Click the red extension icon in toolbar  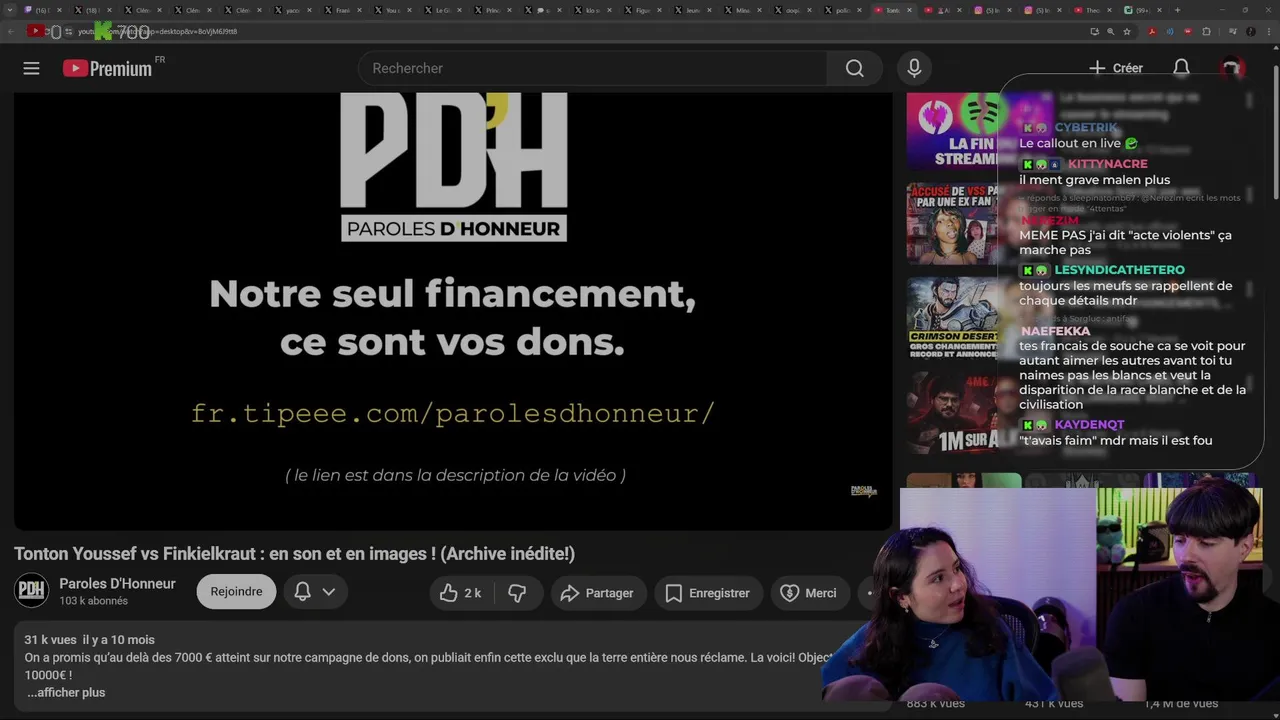(x=1188, y=31)
